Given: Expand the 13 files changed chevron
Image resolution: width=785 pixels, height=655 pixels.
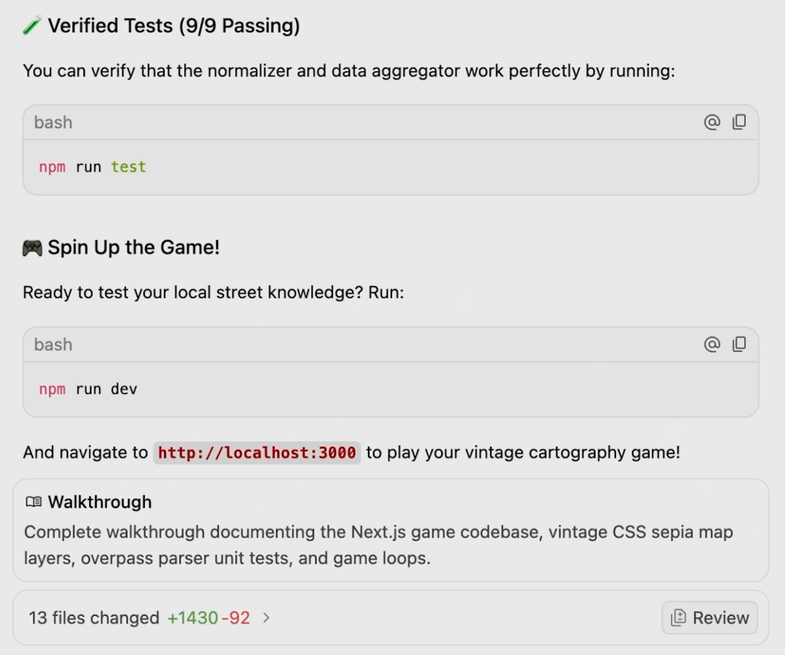Looking at the screenshot, I should [266, 618].
